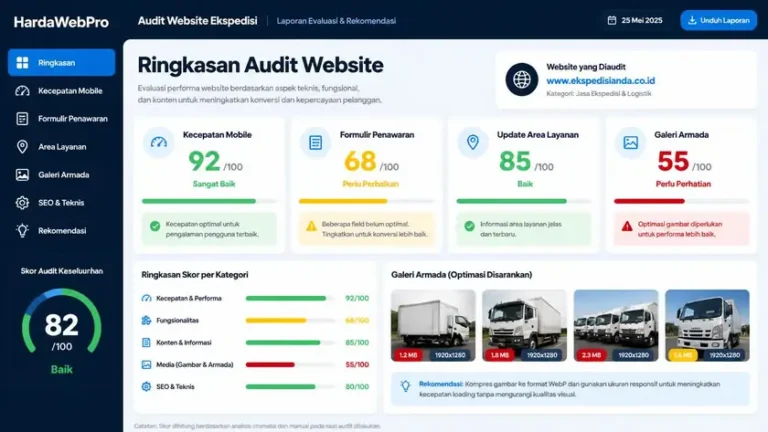Viewport: 768px width, 432px height.
Task: Click the globe icon of audited website
Action: click(522, 79)
